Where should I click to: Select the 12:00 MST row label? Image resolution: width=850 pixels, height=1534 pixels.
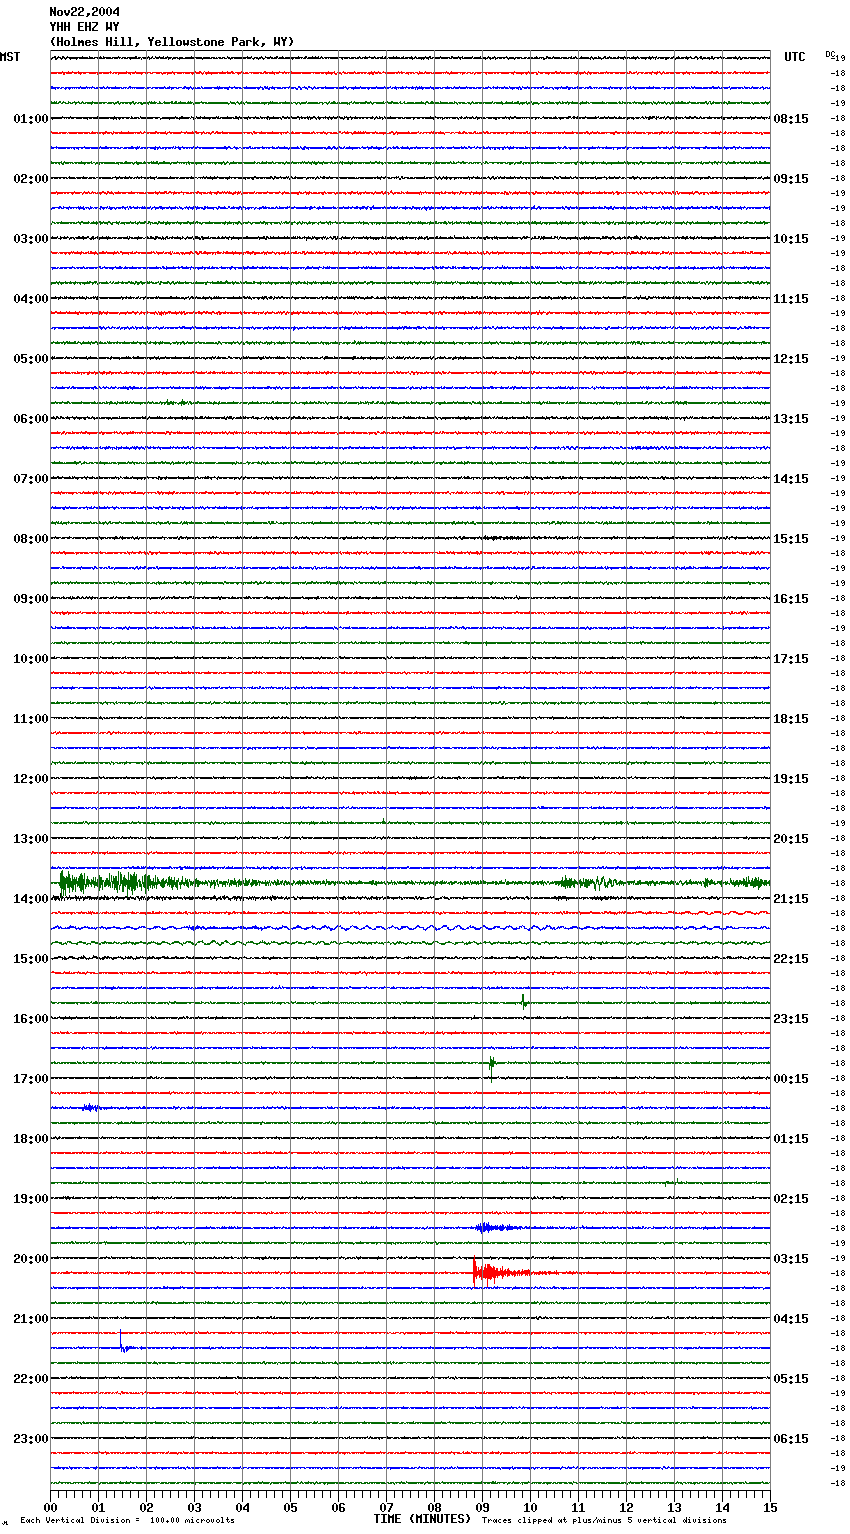(x=30, y=779)
